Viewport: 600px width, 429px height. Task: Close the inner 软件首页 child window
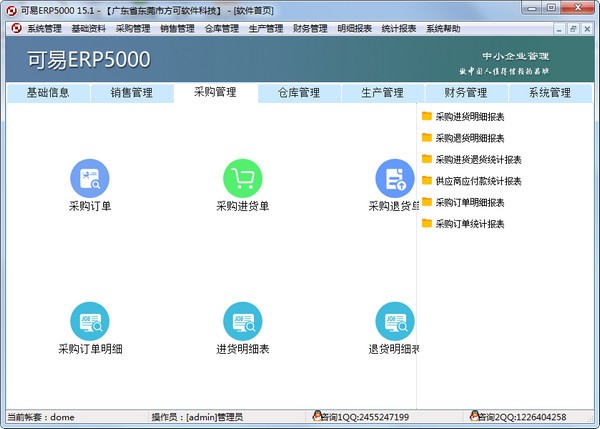(x=587, y=29)
